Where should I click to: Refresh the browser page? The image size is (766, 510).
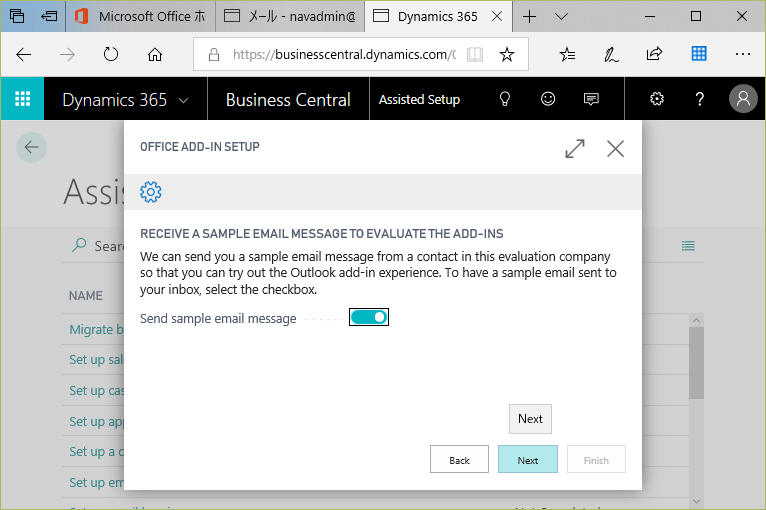pyautogui.click(x=111, y=54)
